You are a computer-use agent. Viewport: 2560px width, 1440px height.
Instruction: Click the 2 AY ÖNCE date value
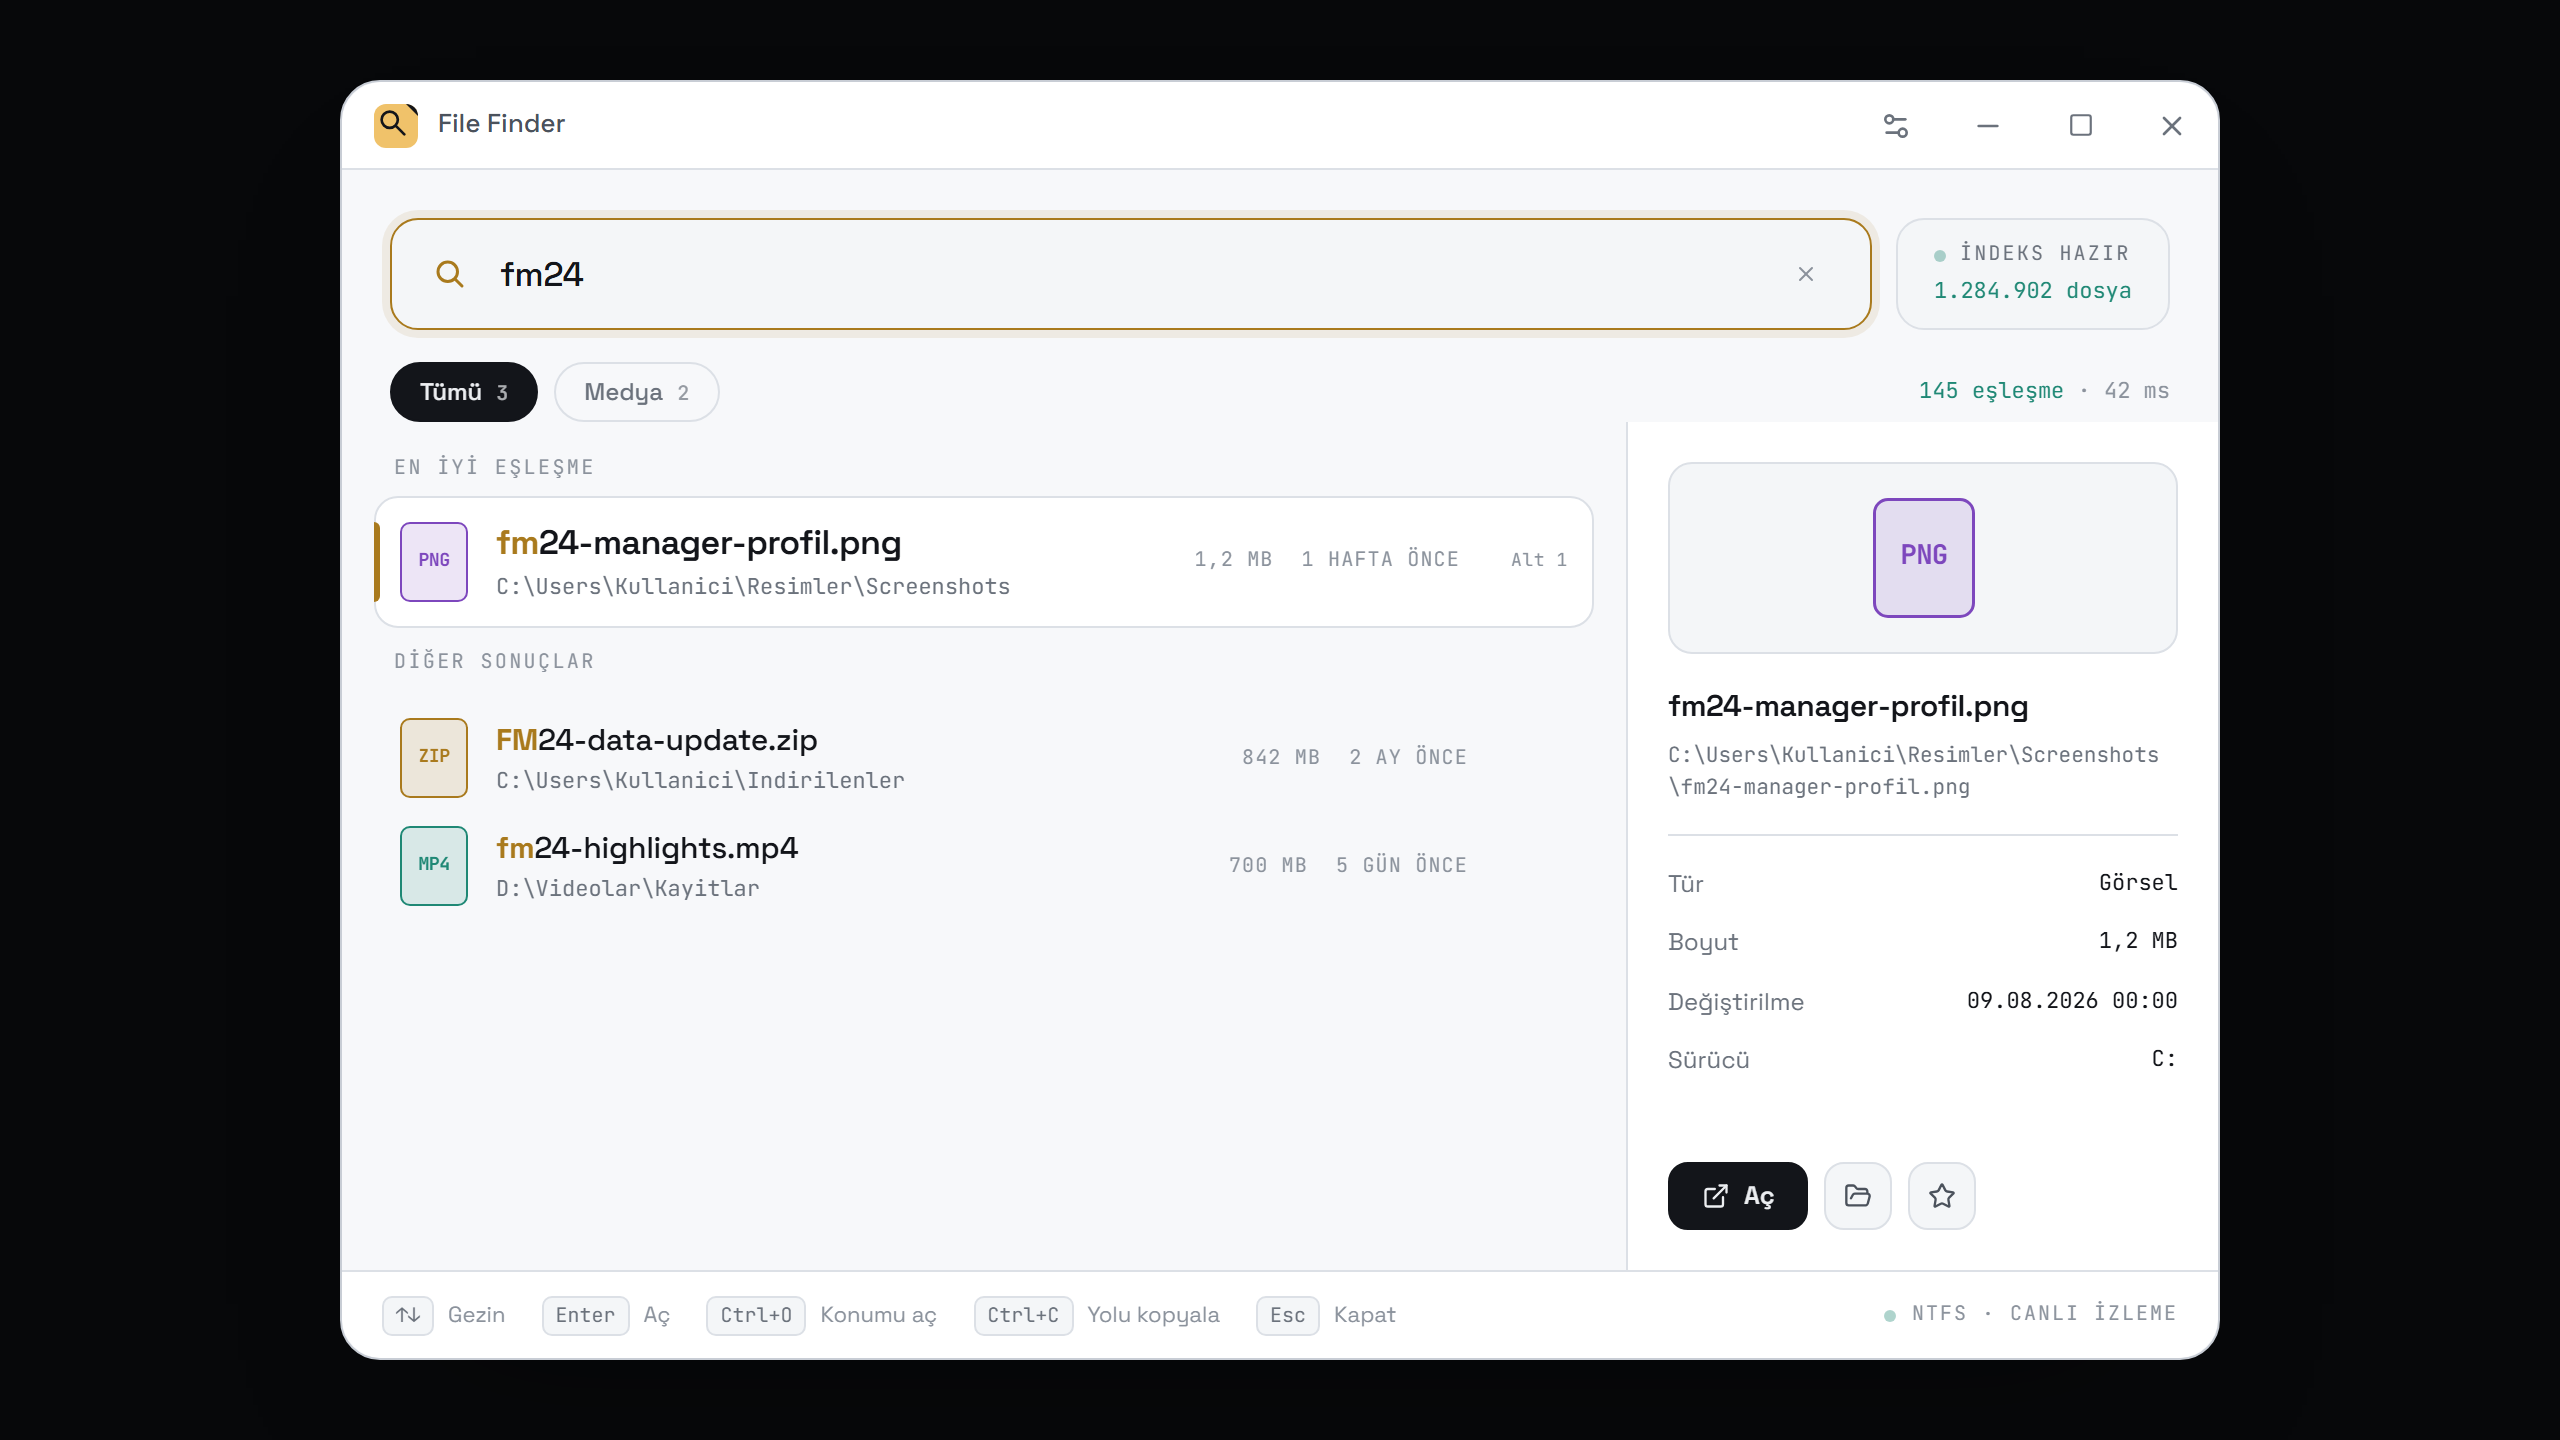(1408, 758)
